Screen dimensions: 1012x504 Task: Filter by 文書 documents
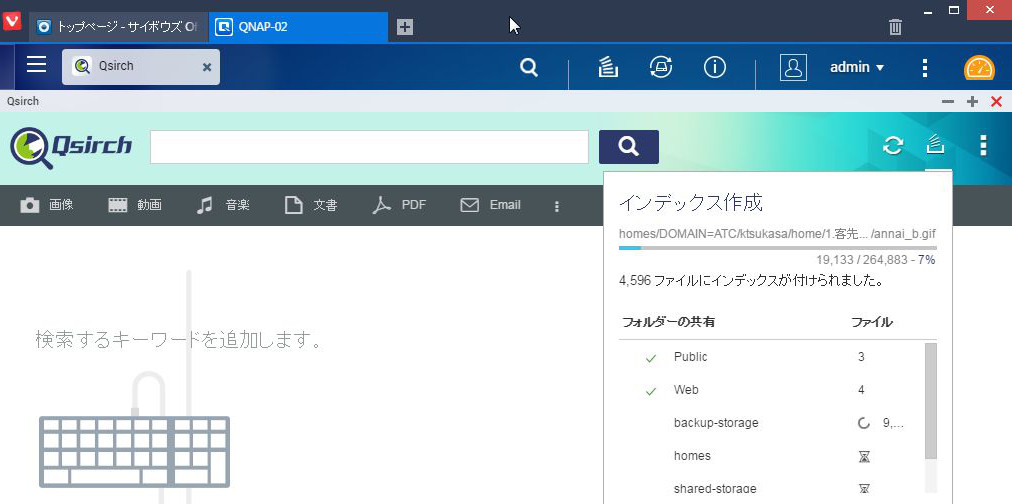point(311,205)
